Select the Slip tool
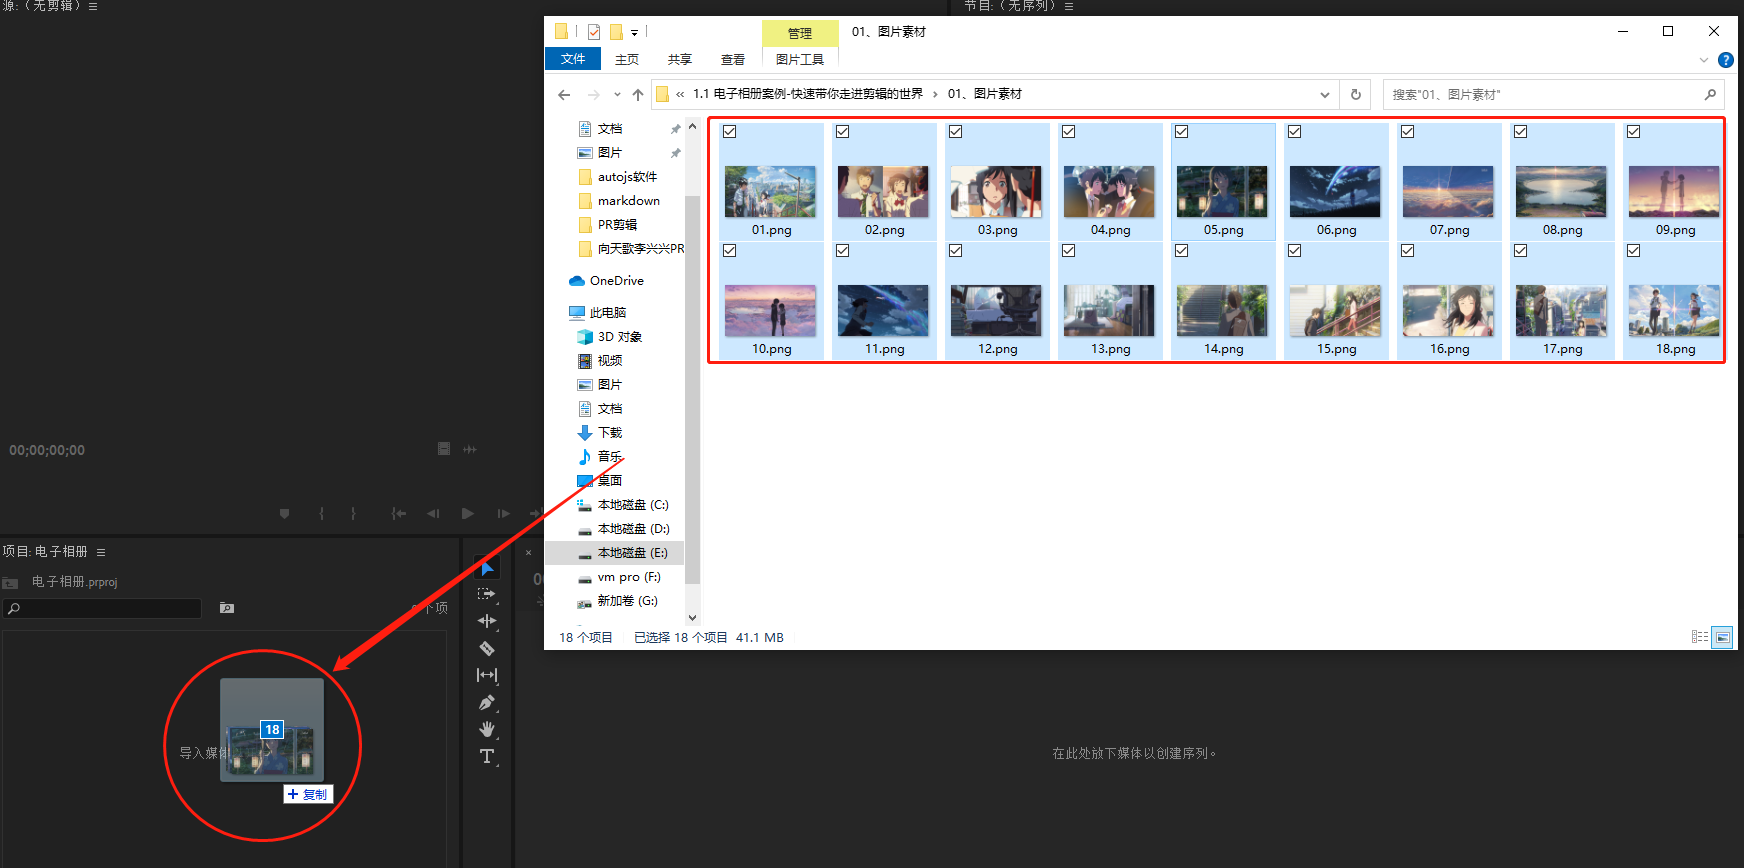The image size is (1744, 868). click(487, 675)
